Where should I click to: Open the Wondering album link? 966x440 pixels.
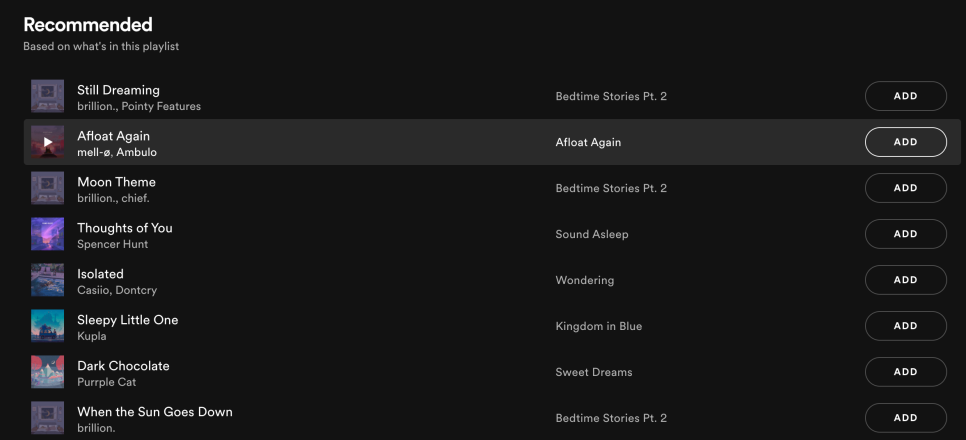(x=585, y=280)
